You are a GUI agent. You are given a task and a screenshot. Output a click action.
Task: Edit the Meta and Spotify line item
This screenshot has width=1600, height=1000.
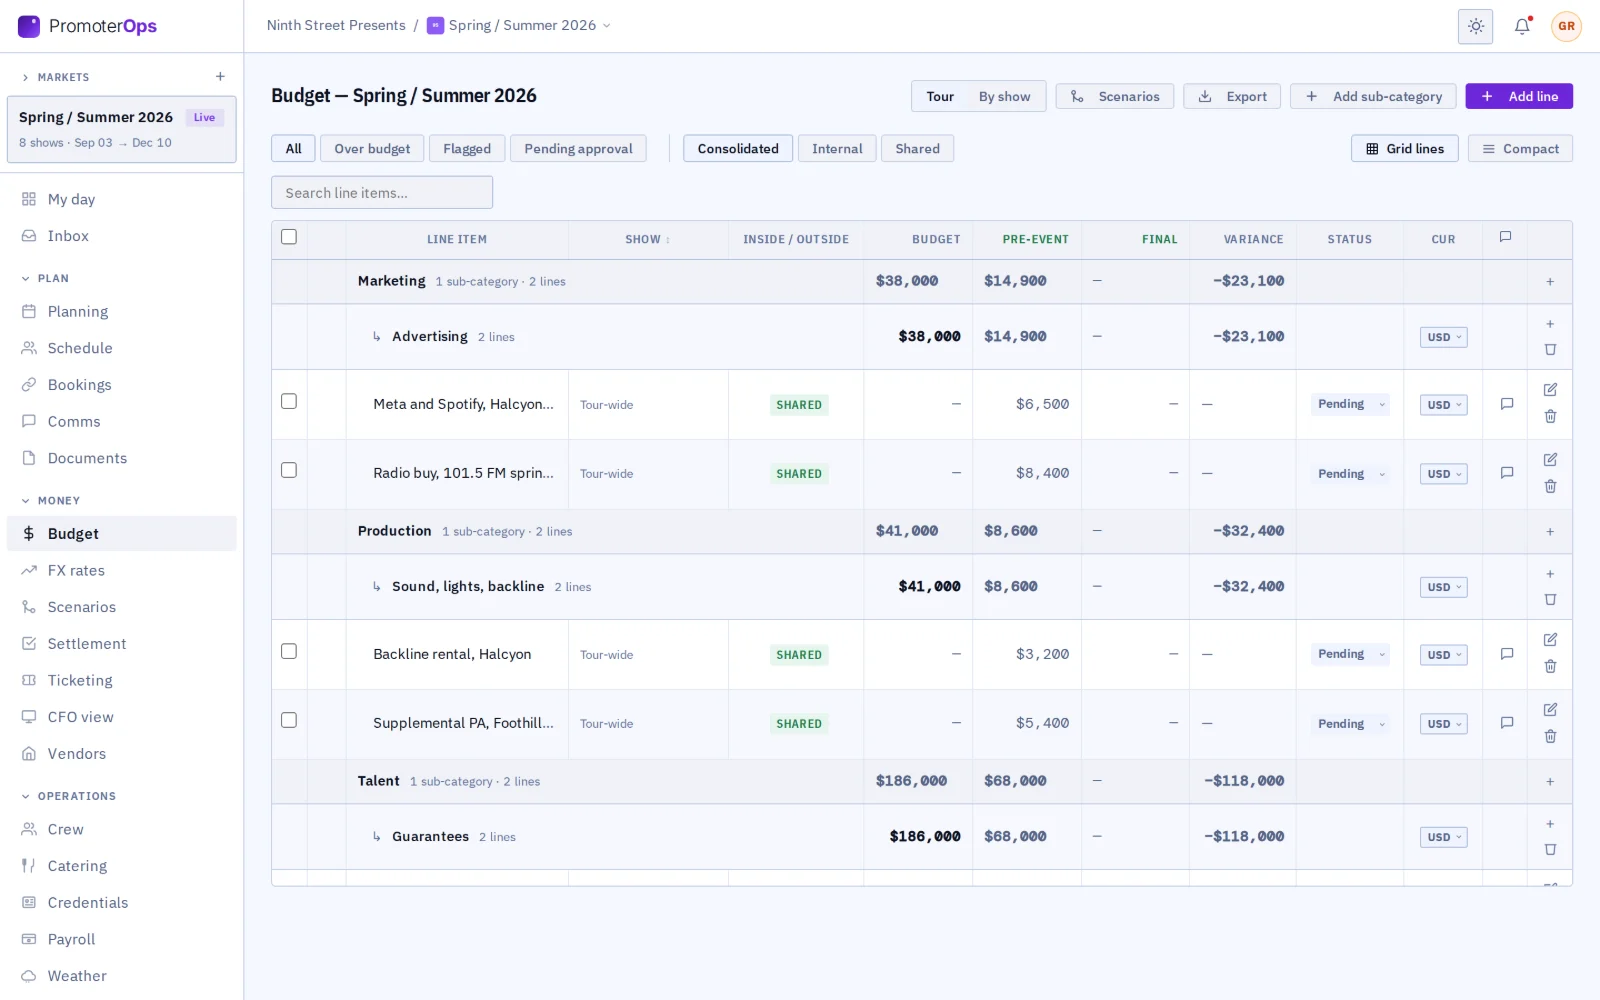tap(1550, 389)
